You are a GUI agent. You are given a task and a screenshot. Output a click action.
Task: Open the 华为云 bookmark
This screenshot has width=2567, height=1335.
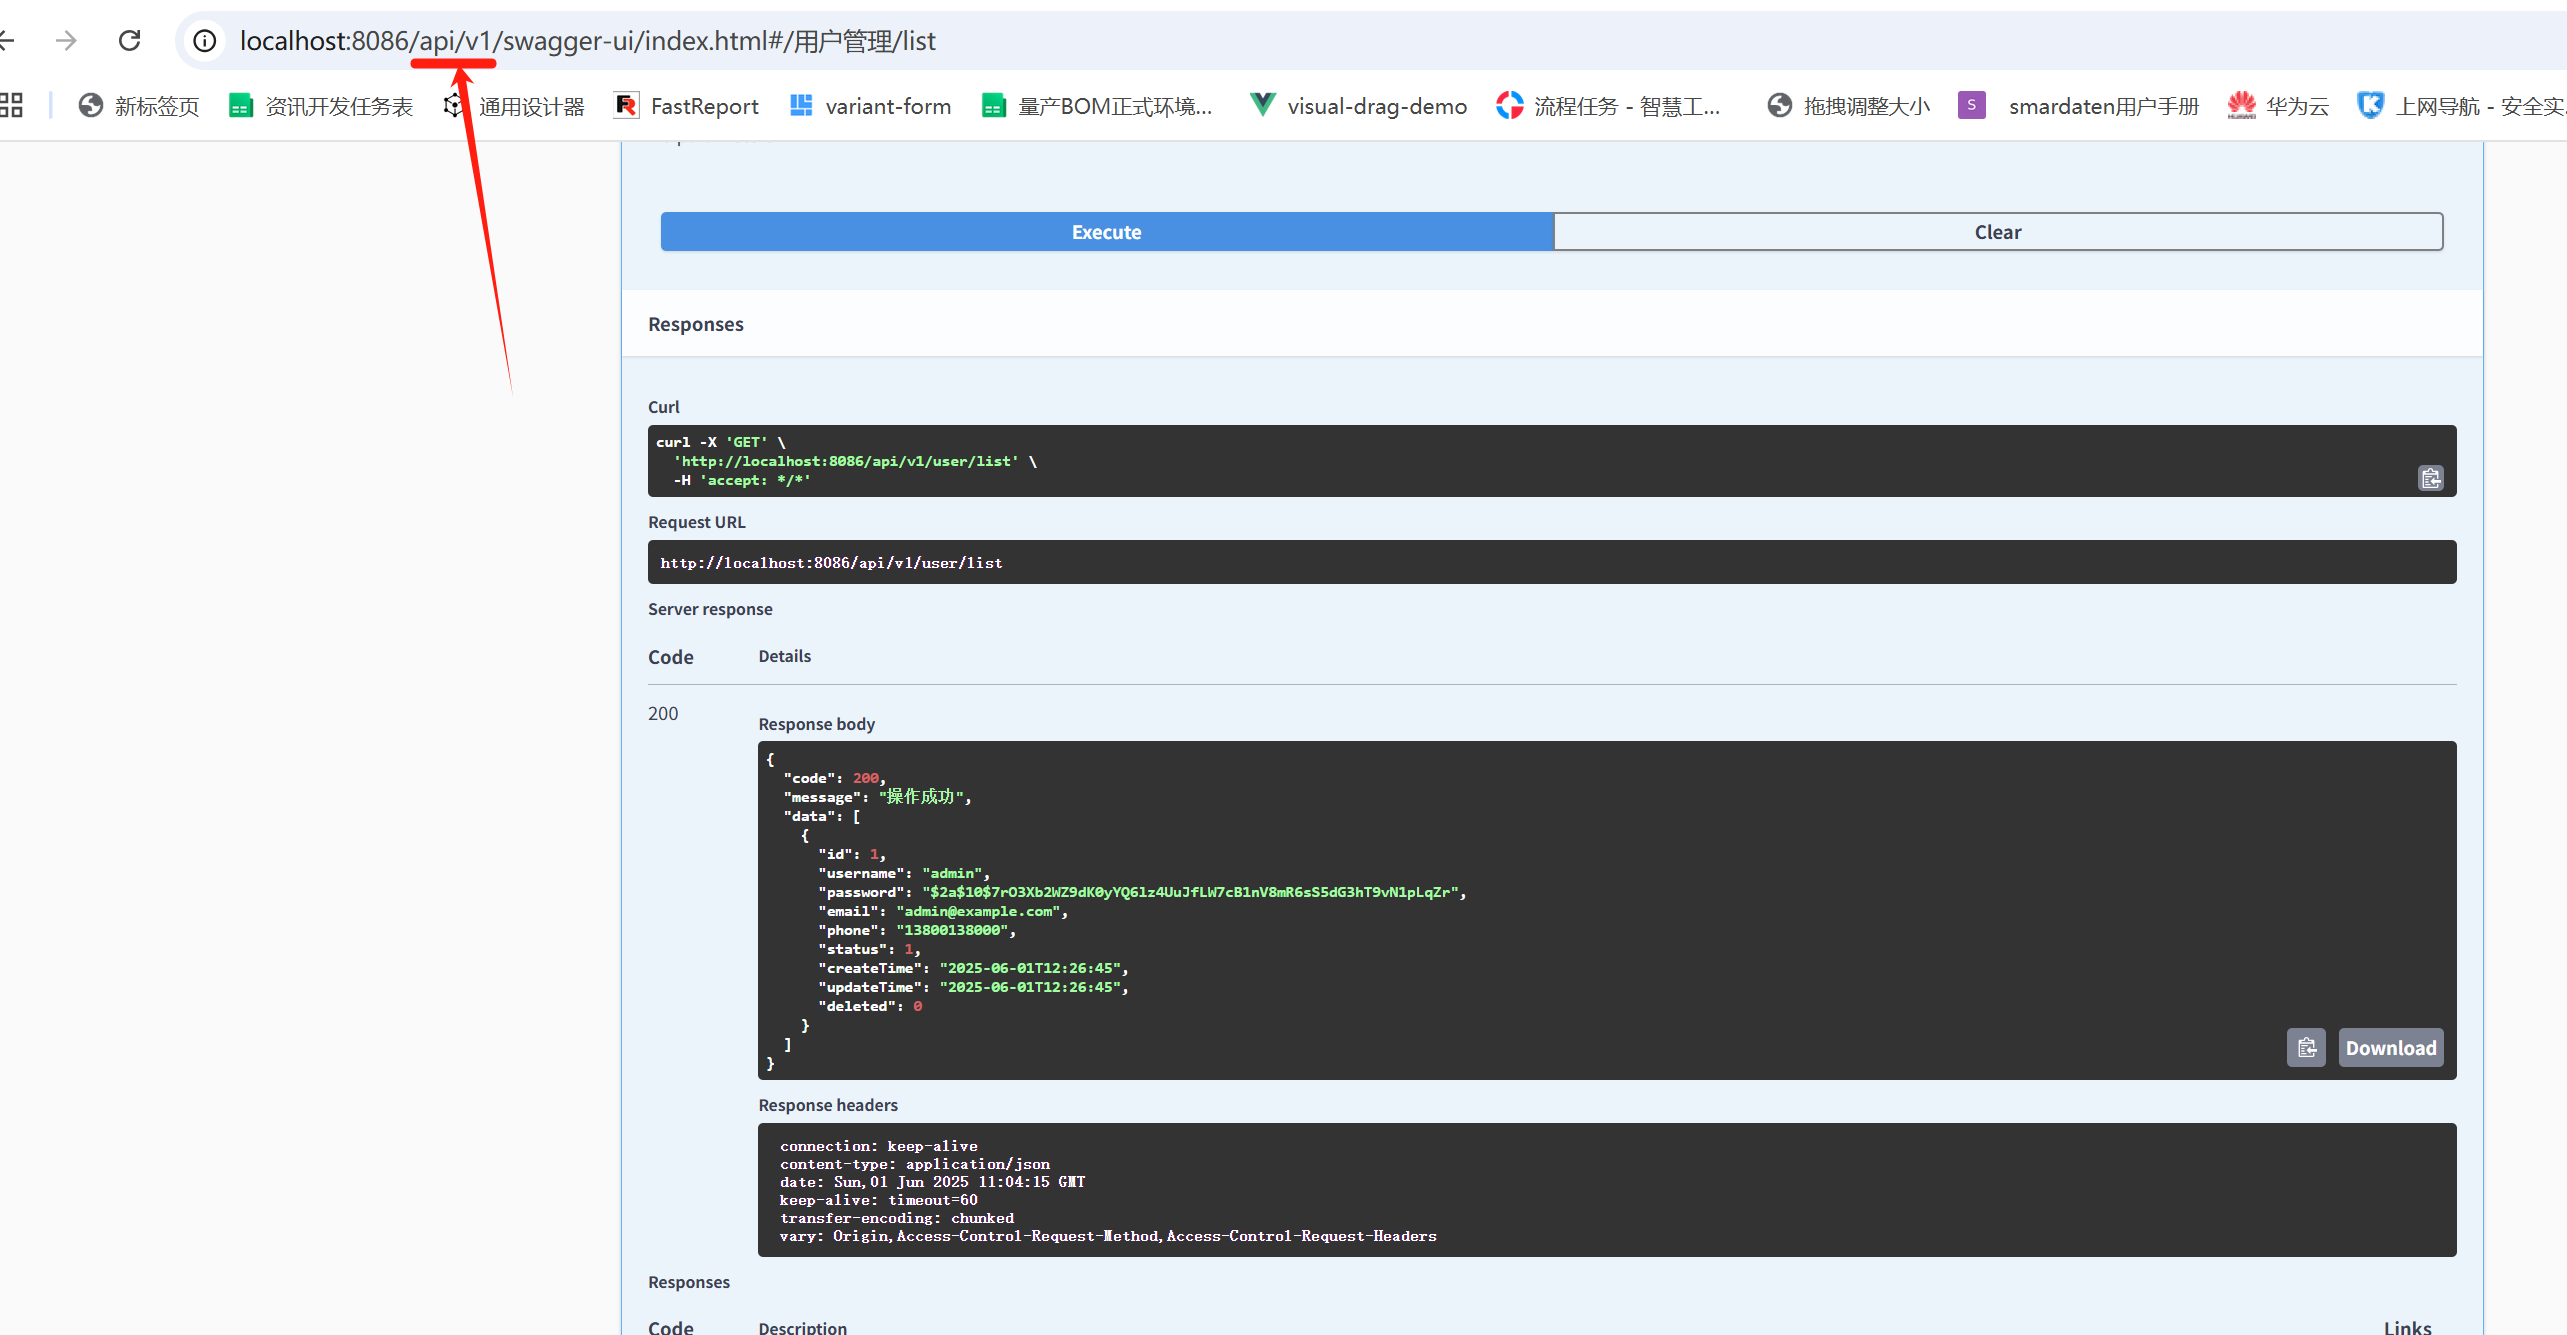pyautogui.click(x=2278, y=105)
